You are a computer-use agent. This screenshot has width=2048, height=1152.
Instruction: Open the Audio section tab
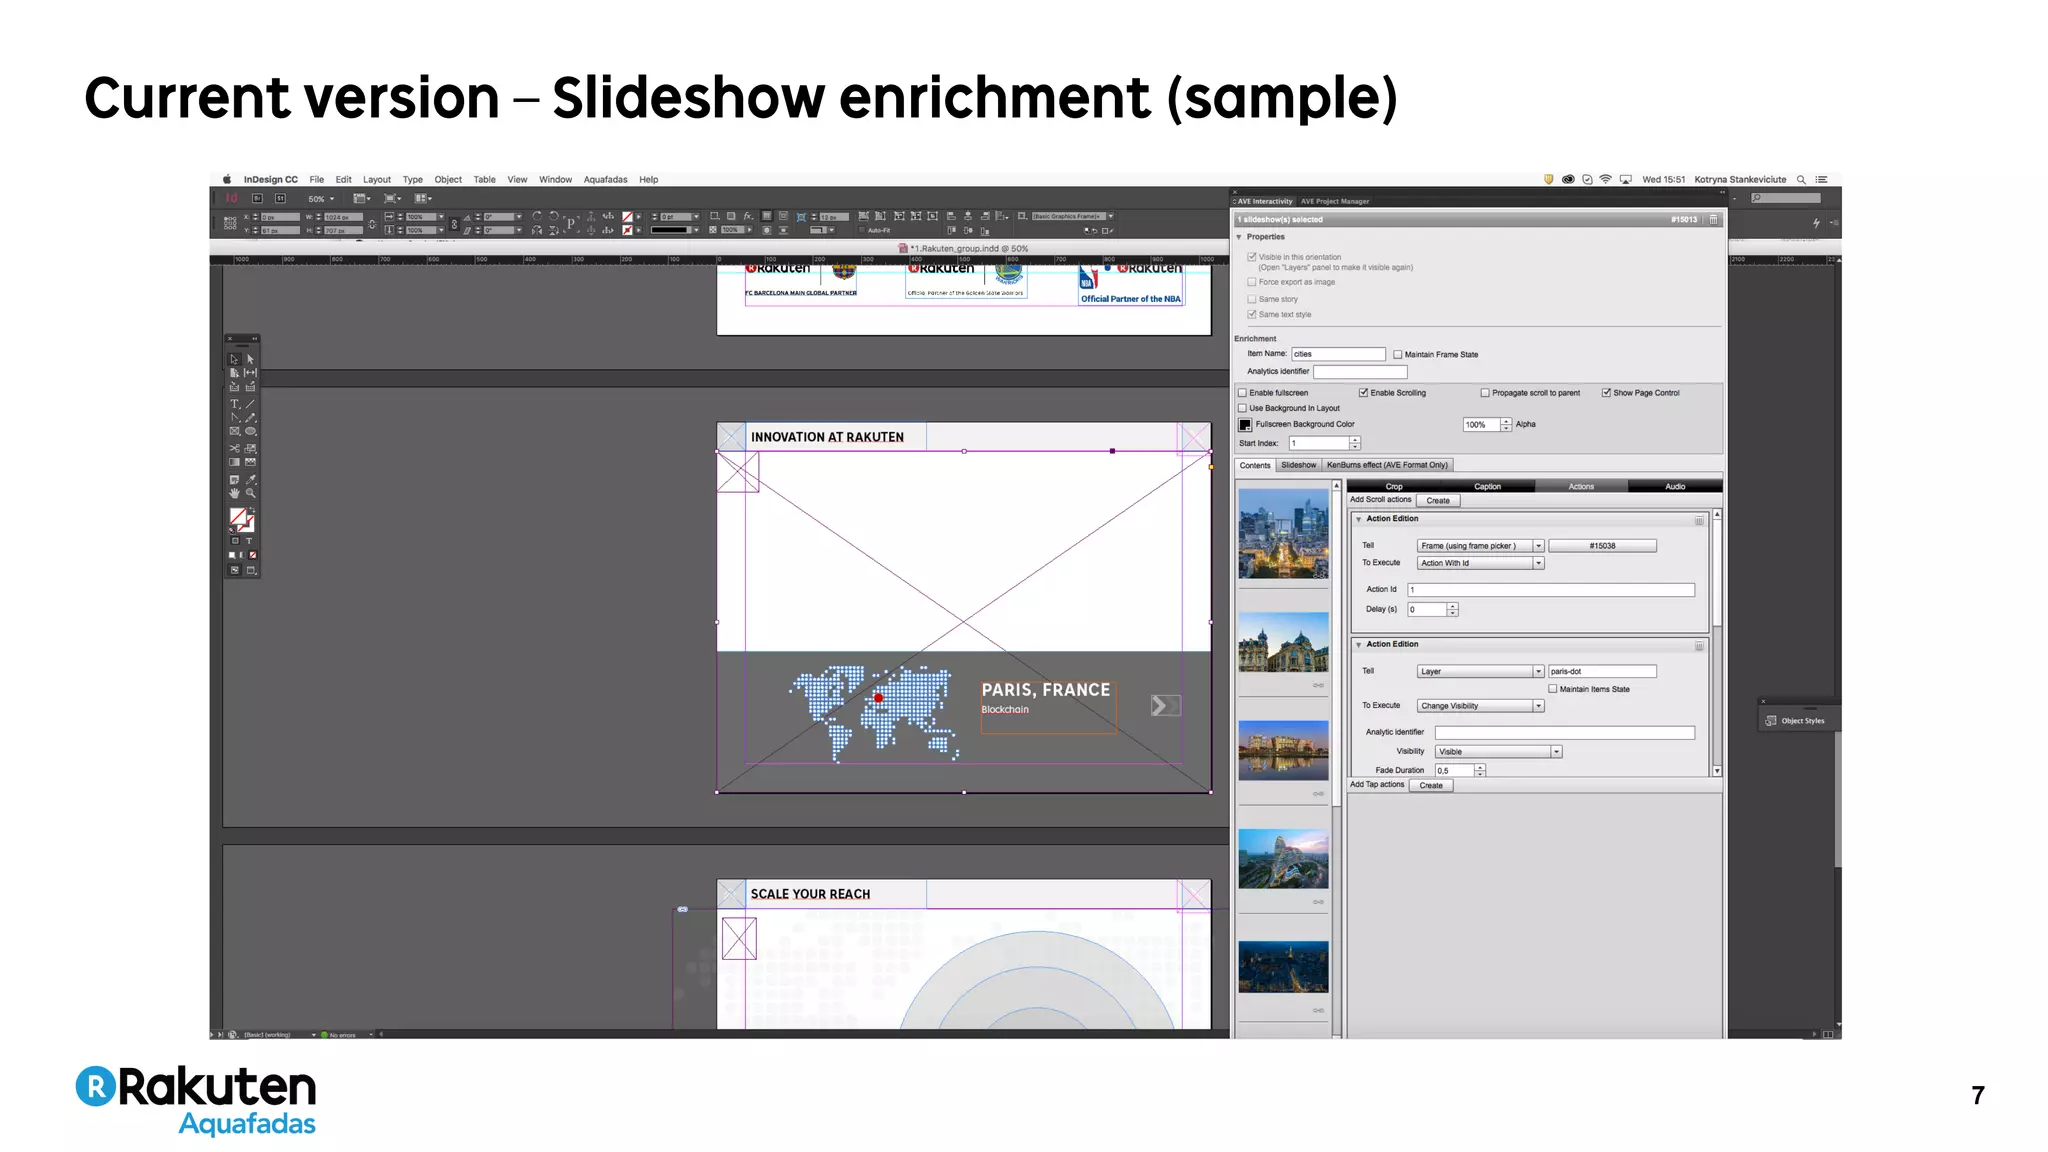tap(1675, 486)
